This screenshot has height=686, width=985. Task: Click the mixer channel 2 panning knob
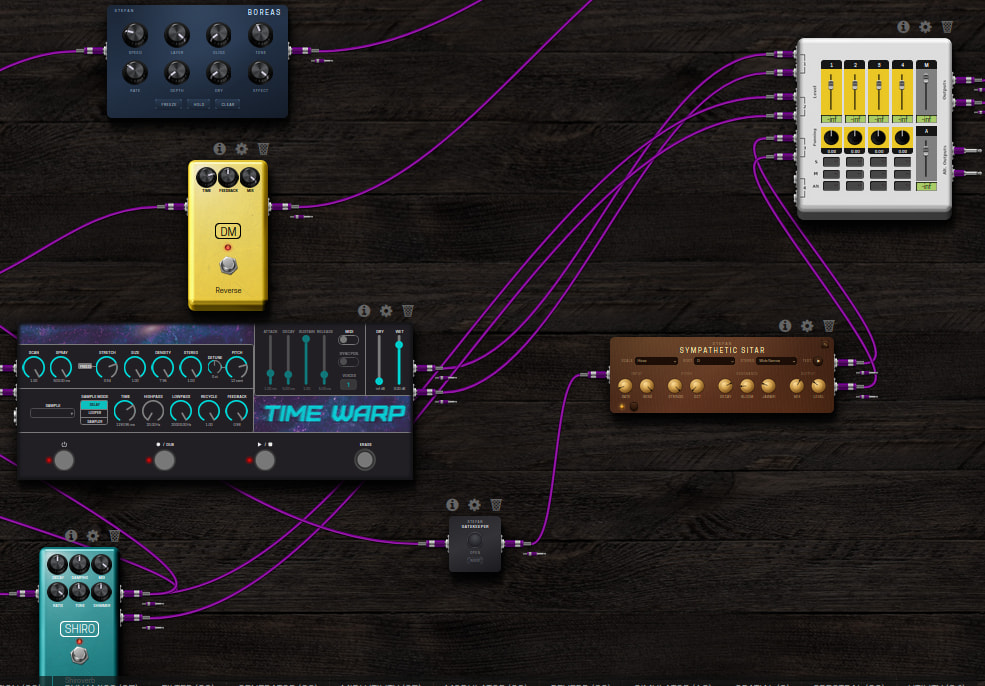coord(854,137)
